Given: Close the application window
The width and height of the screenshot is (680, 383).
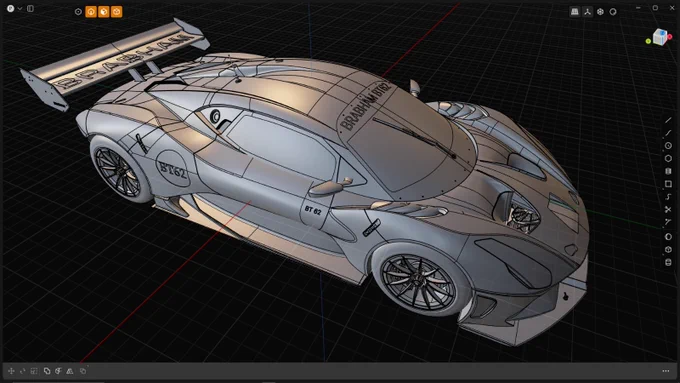Looking at the screenshot, I should [672, 8].
